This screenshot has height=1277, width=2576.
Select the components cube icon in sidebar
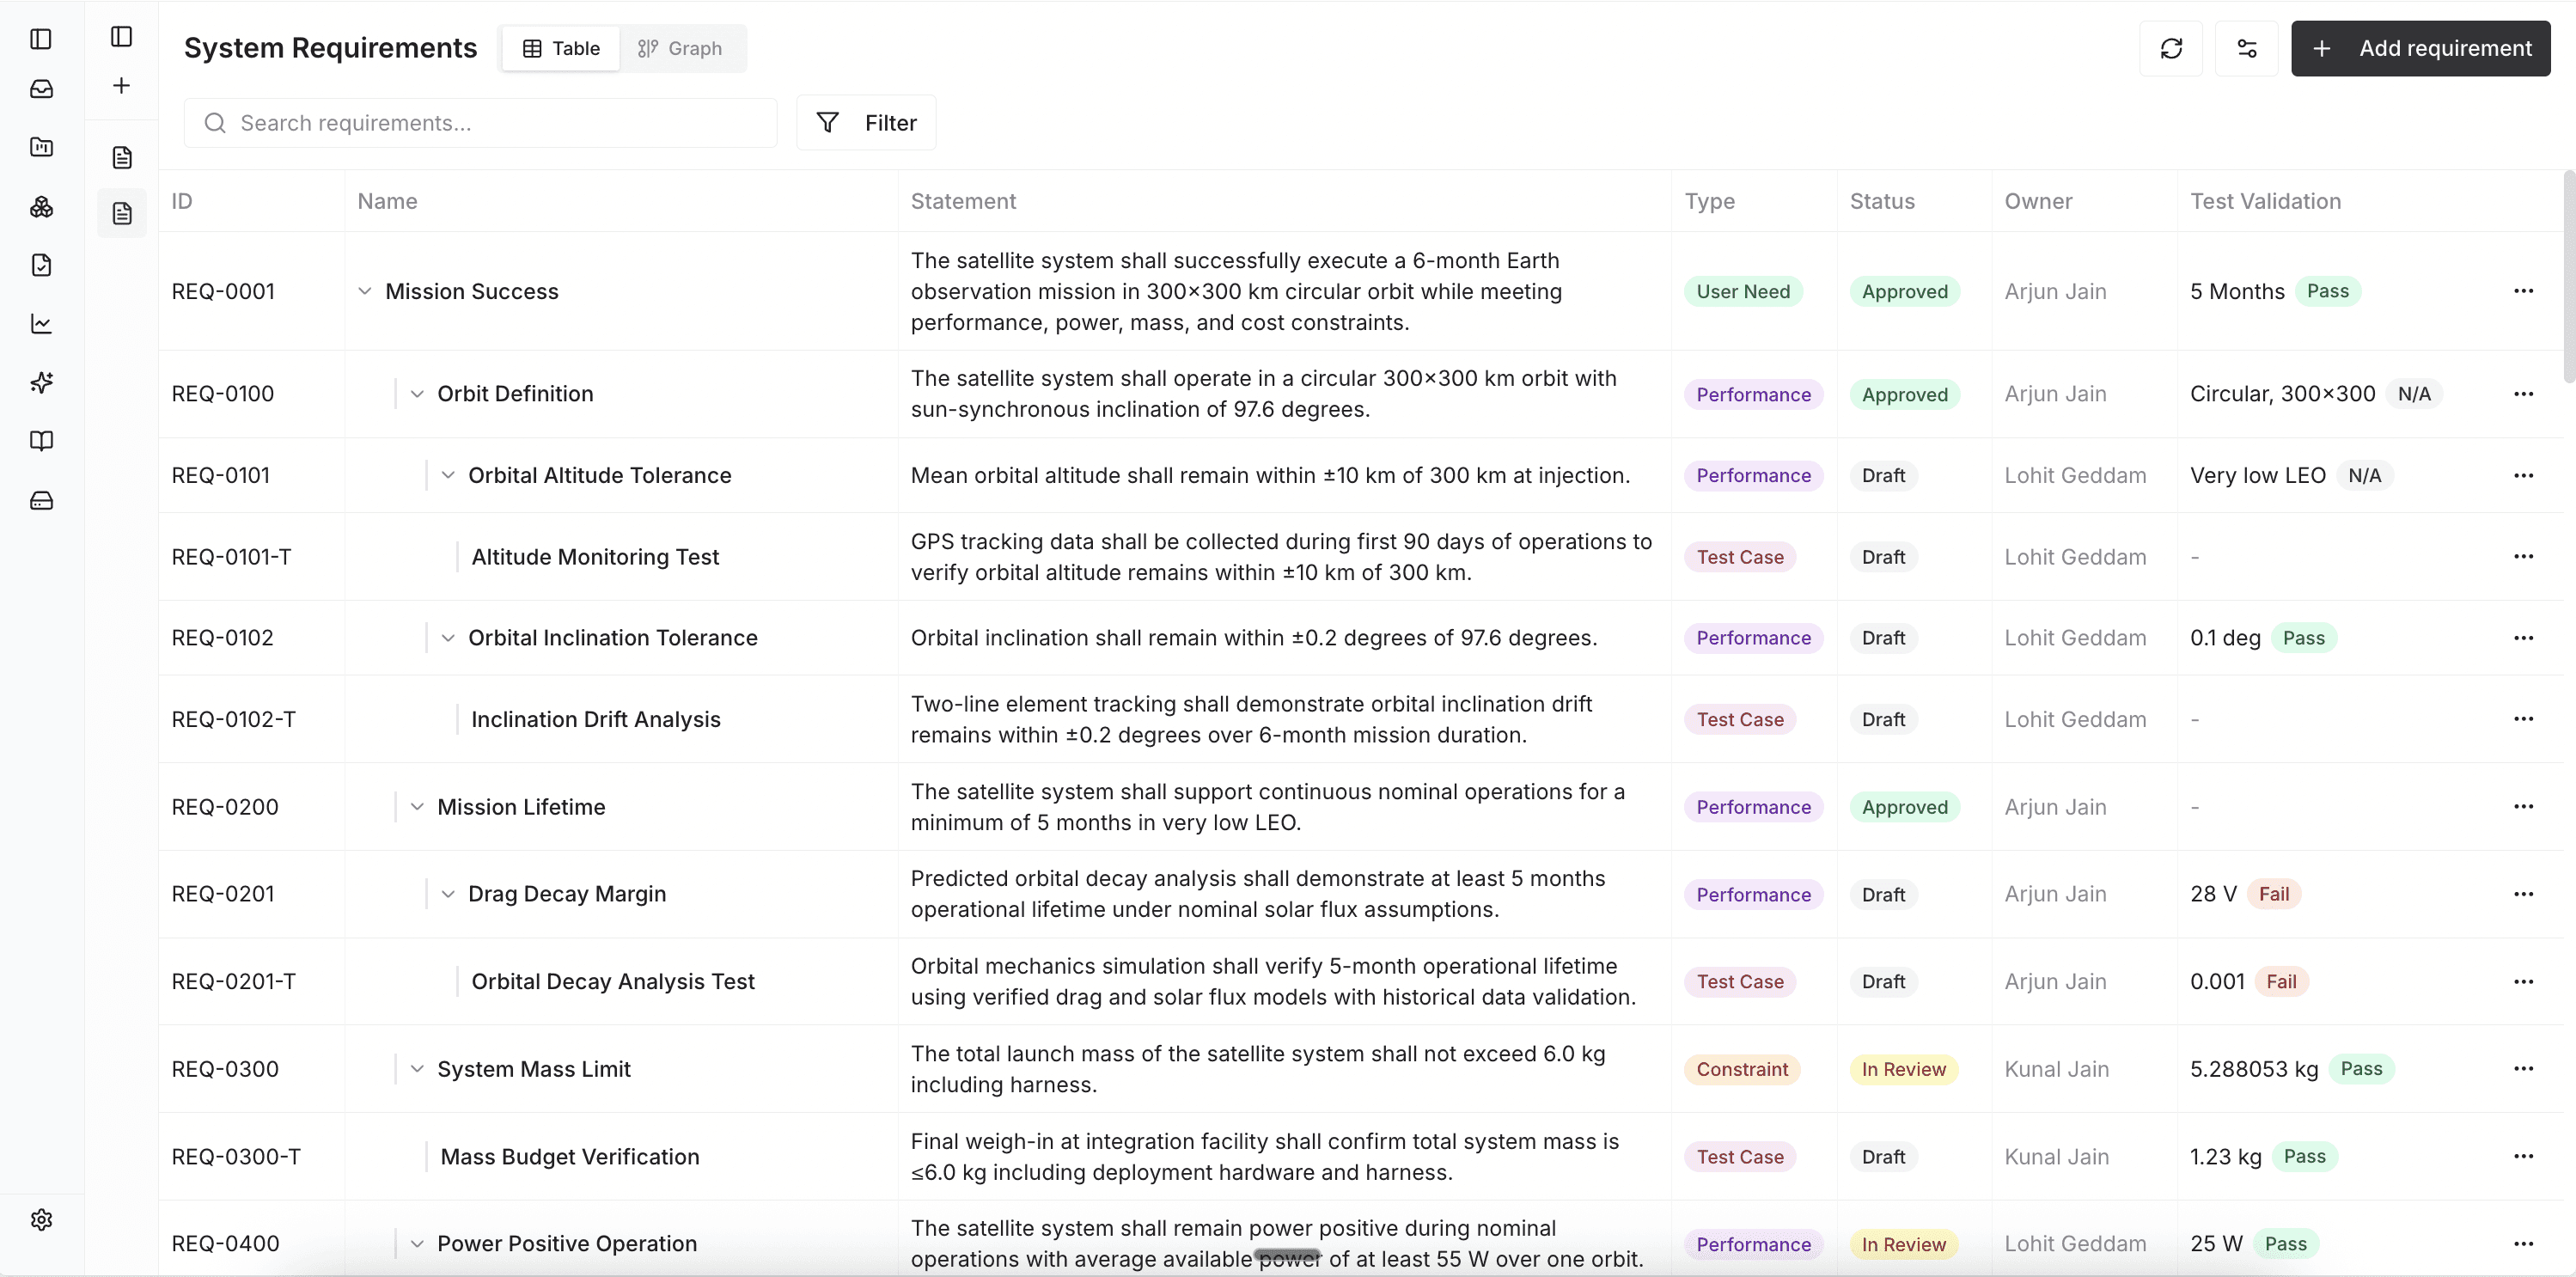click(41, 207)
